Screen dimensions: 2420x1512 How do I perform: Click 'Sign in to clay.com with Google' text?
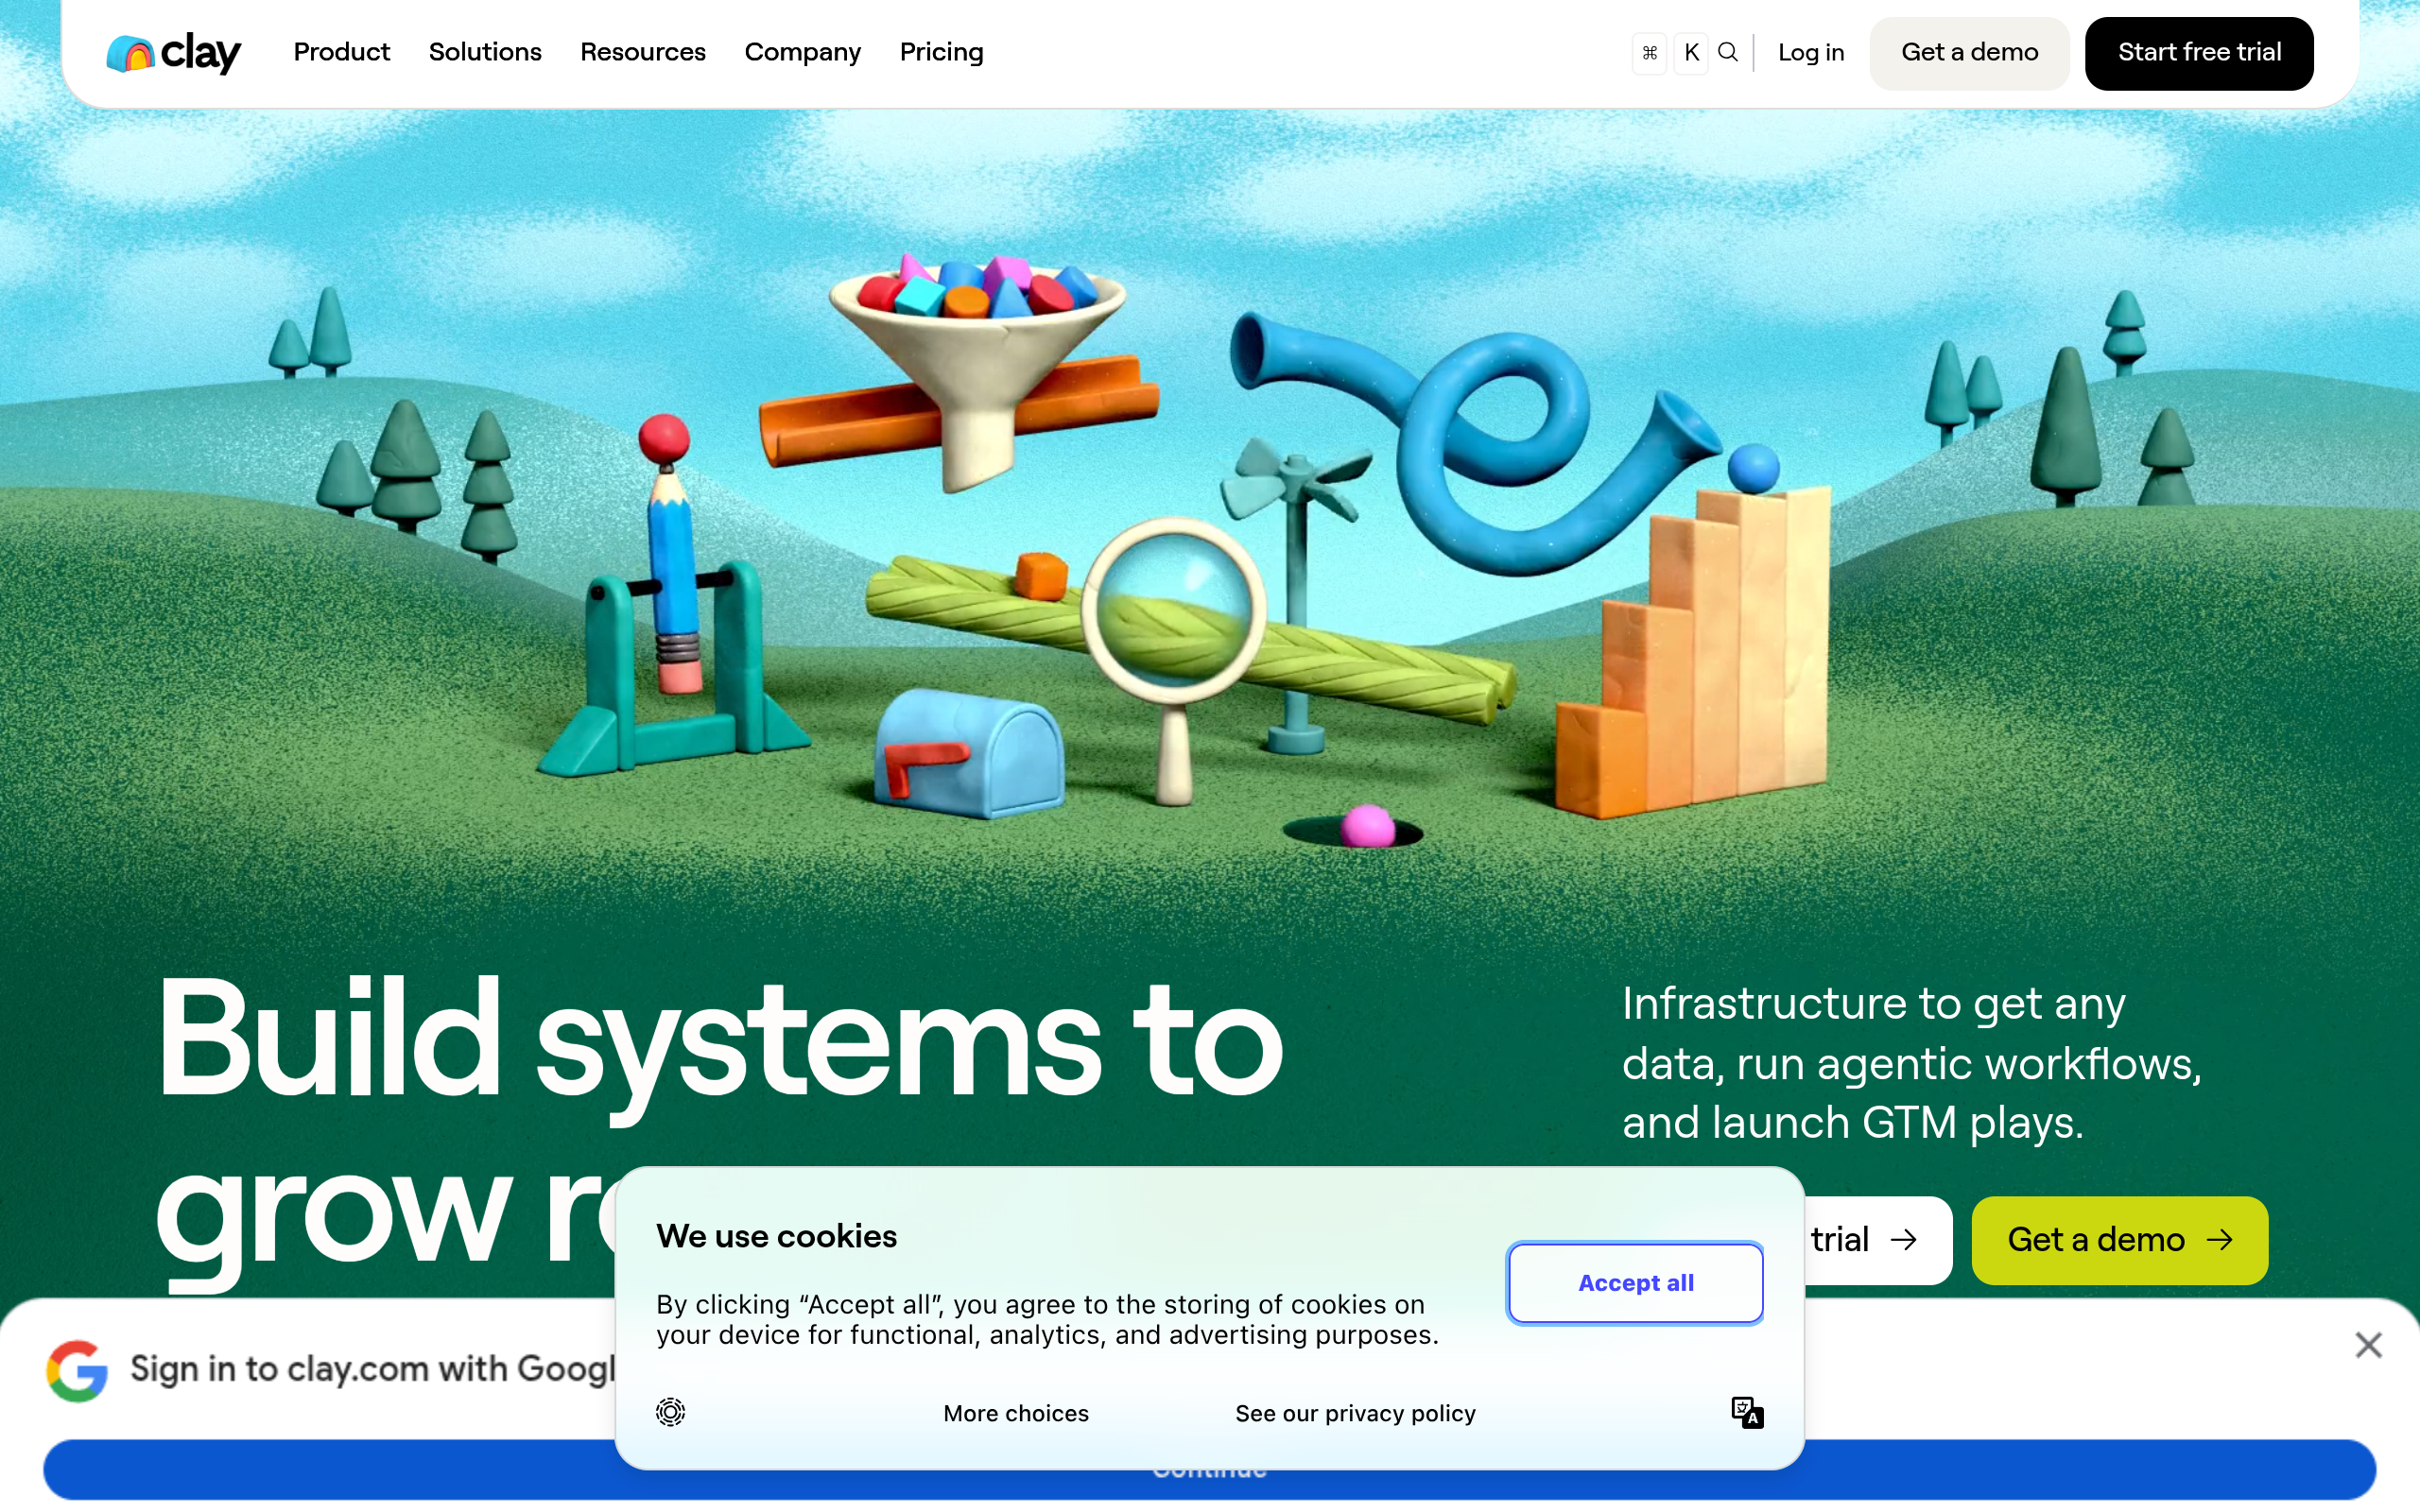coord(372,1369)
